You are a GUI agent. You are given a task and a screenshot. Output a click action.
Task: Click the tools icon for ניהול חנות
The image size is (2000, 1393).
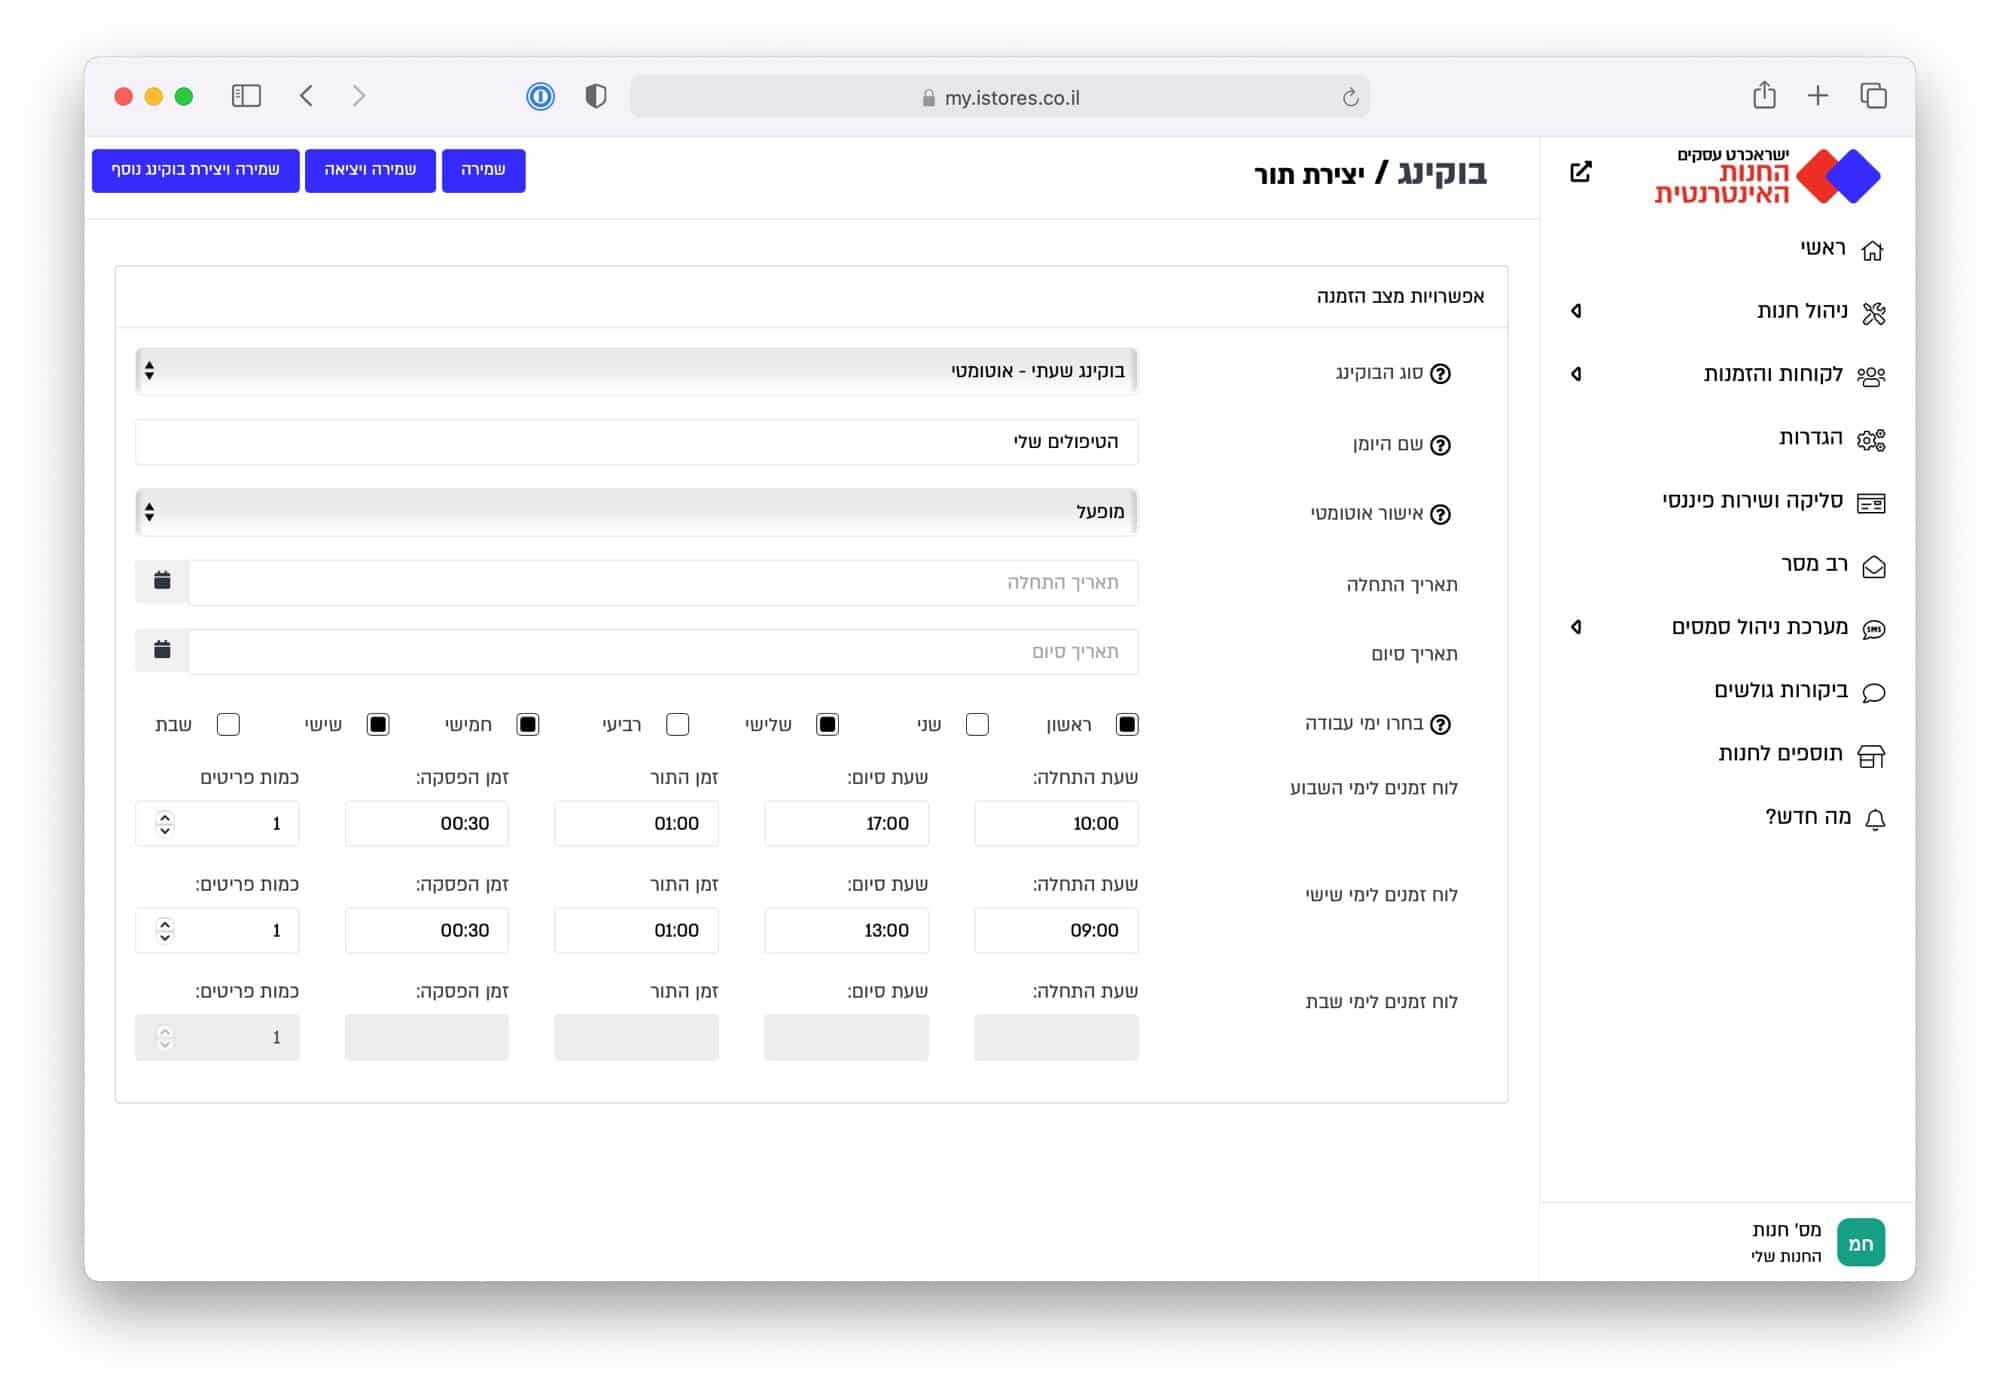click(1873, 313)
